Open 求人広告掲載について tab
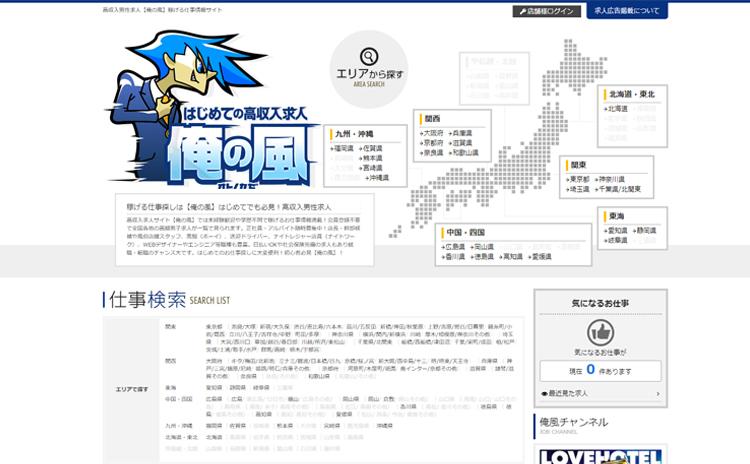The height and width of the screenshot is (464, 750). point(654,11)
